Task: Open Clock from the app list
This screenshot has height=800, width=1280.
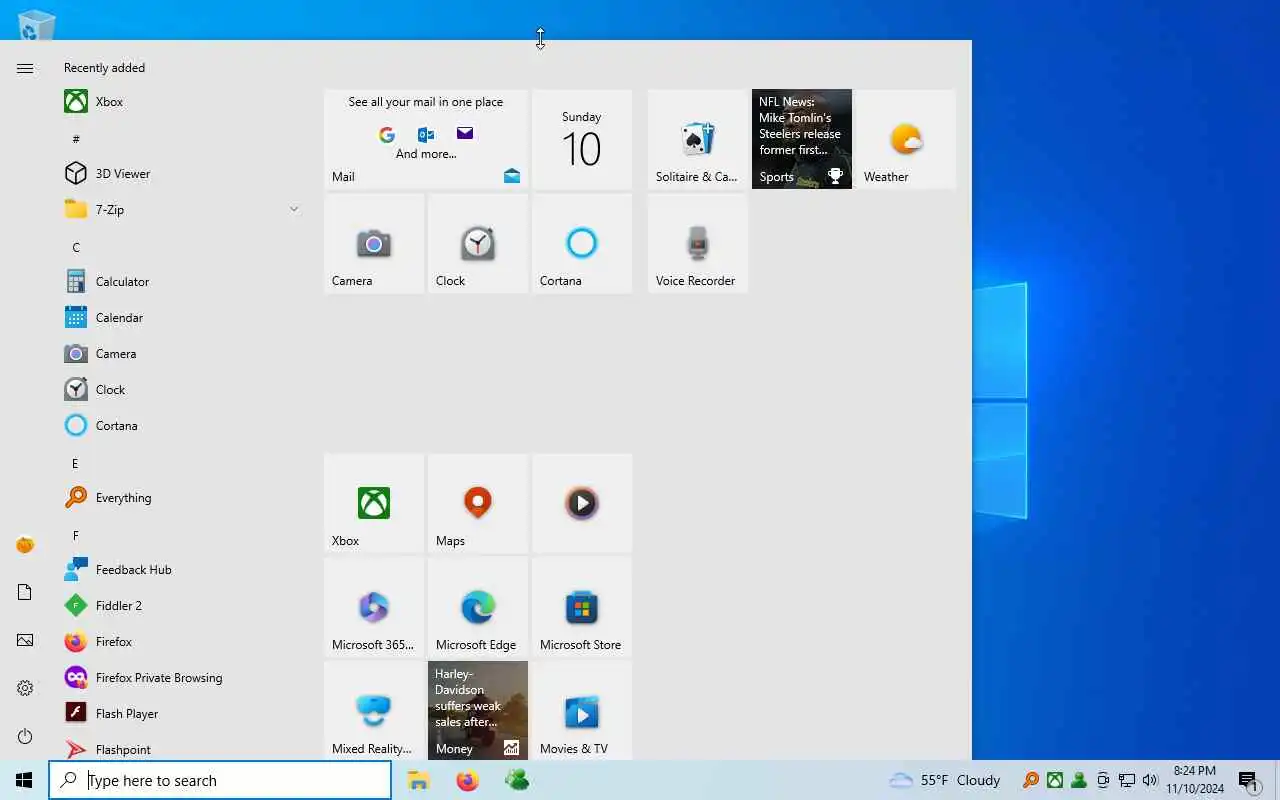Action: click(x=180, y=390)
